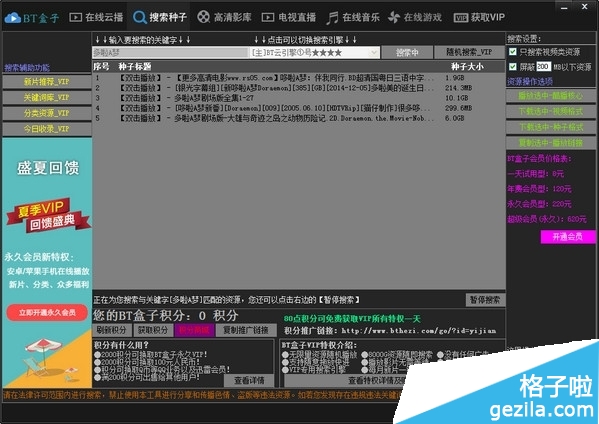
Task: Click the magenta 开通会员 button
Action: (x=568, y=237)
